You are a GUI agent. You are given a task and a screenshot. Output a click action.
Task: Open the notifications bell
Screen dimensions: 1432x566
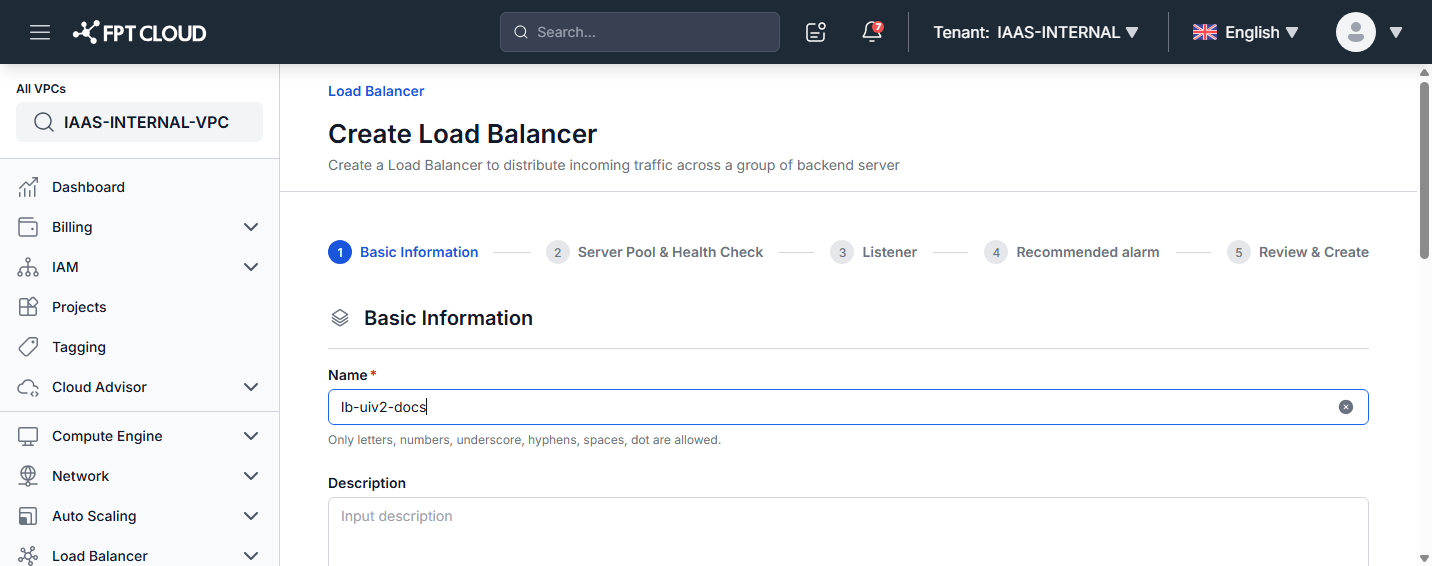872,32
